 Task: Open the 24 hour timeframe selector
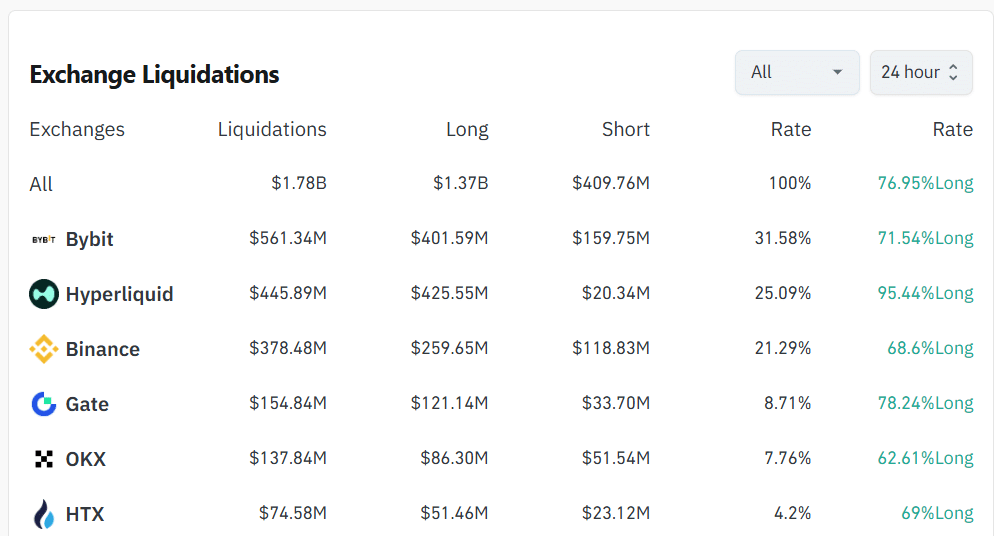click(920, 72)
